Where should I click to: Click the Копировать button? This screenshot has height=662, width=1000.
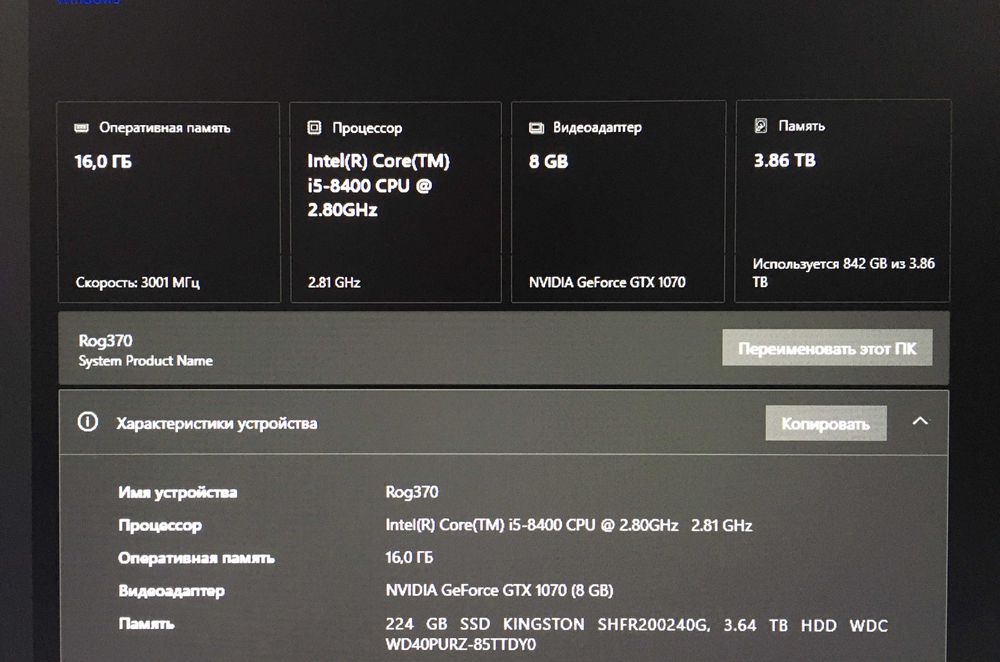point(826,423)
